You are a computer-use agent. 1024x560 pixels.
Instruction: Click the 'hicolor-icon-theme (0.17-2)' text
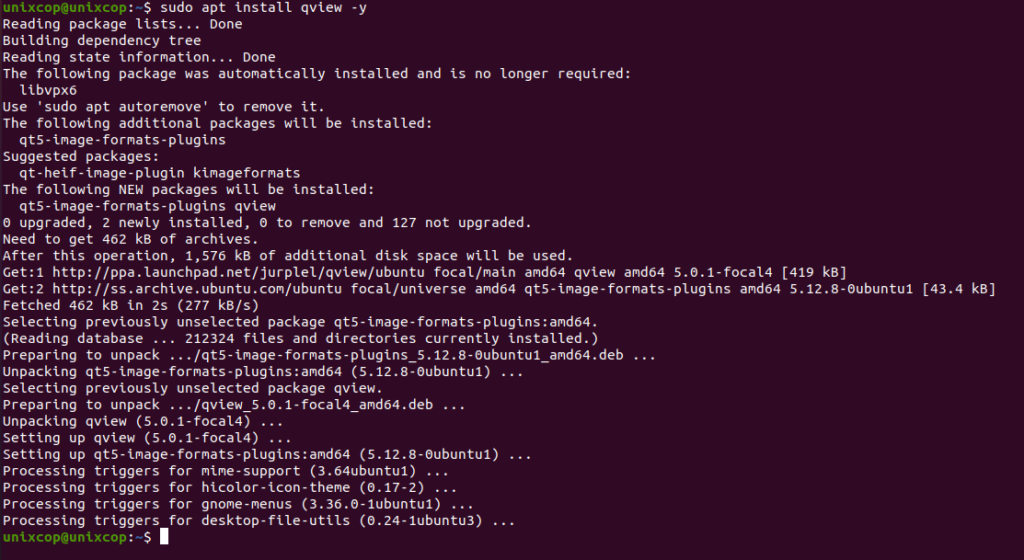(x=312, y=487)
